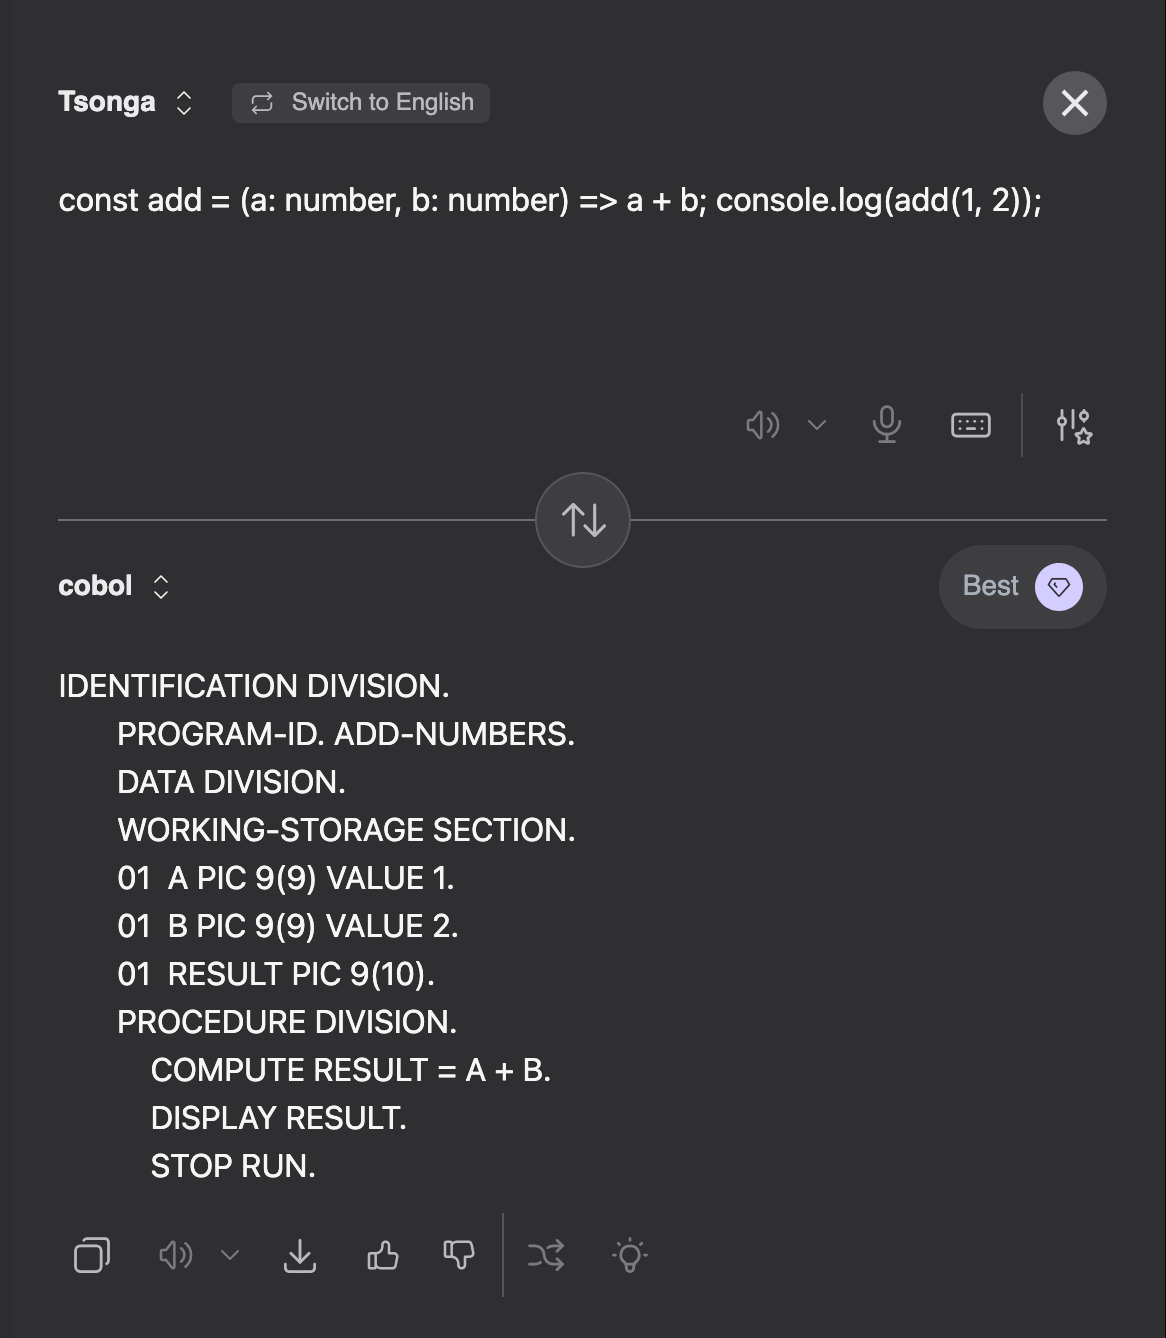The height and width of the screenshot is (1338, 1166).
Task: Click the microphone voice input icon
Action: coord(886,425)
